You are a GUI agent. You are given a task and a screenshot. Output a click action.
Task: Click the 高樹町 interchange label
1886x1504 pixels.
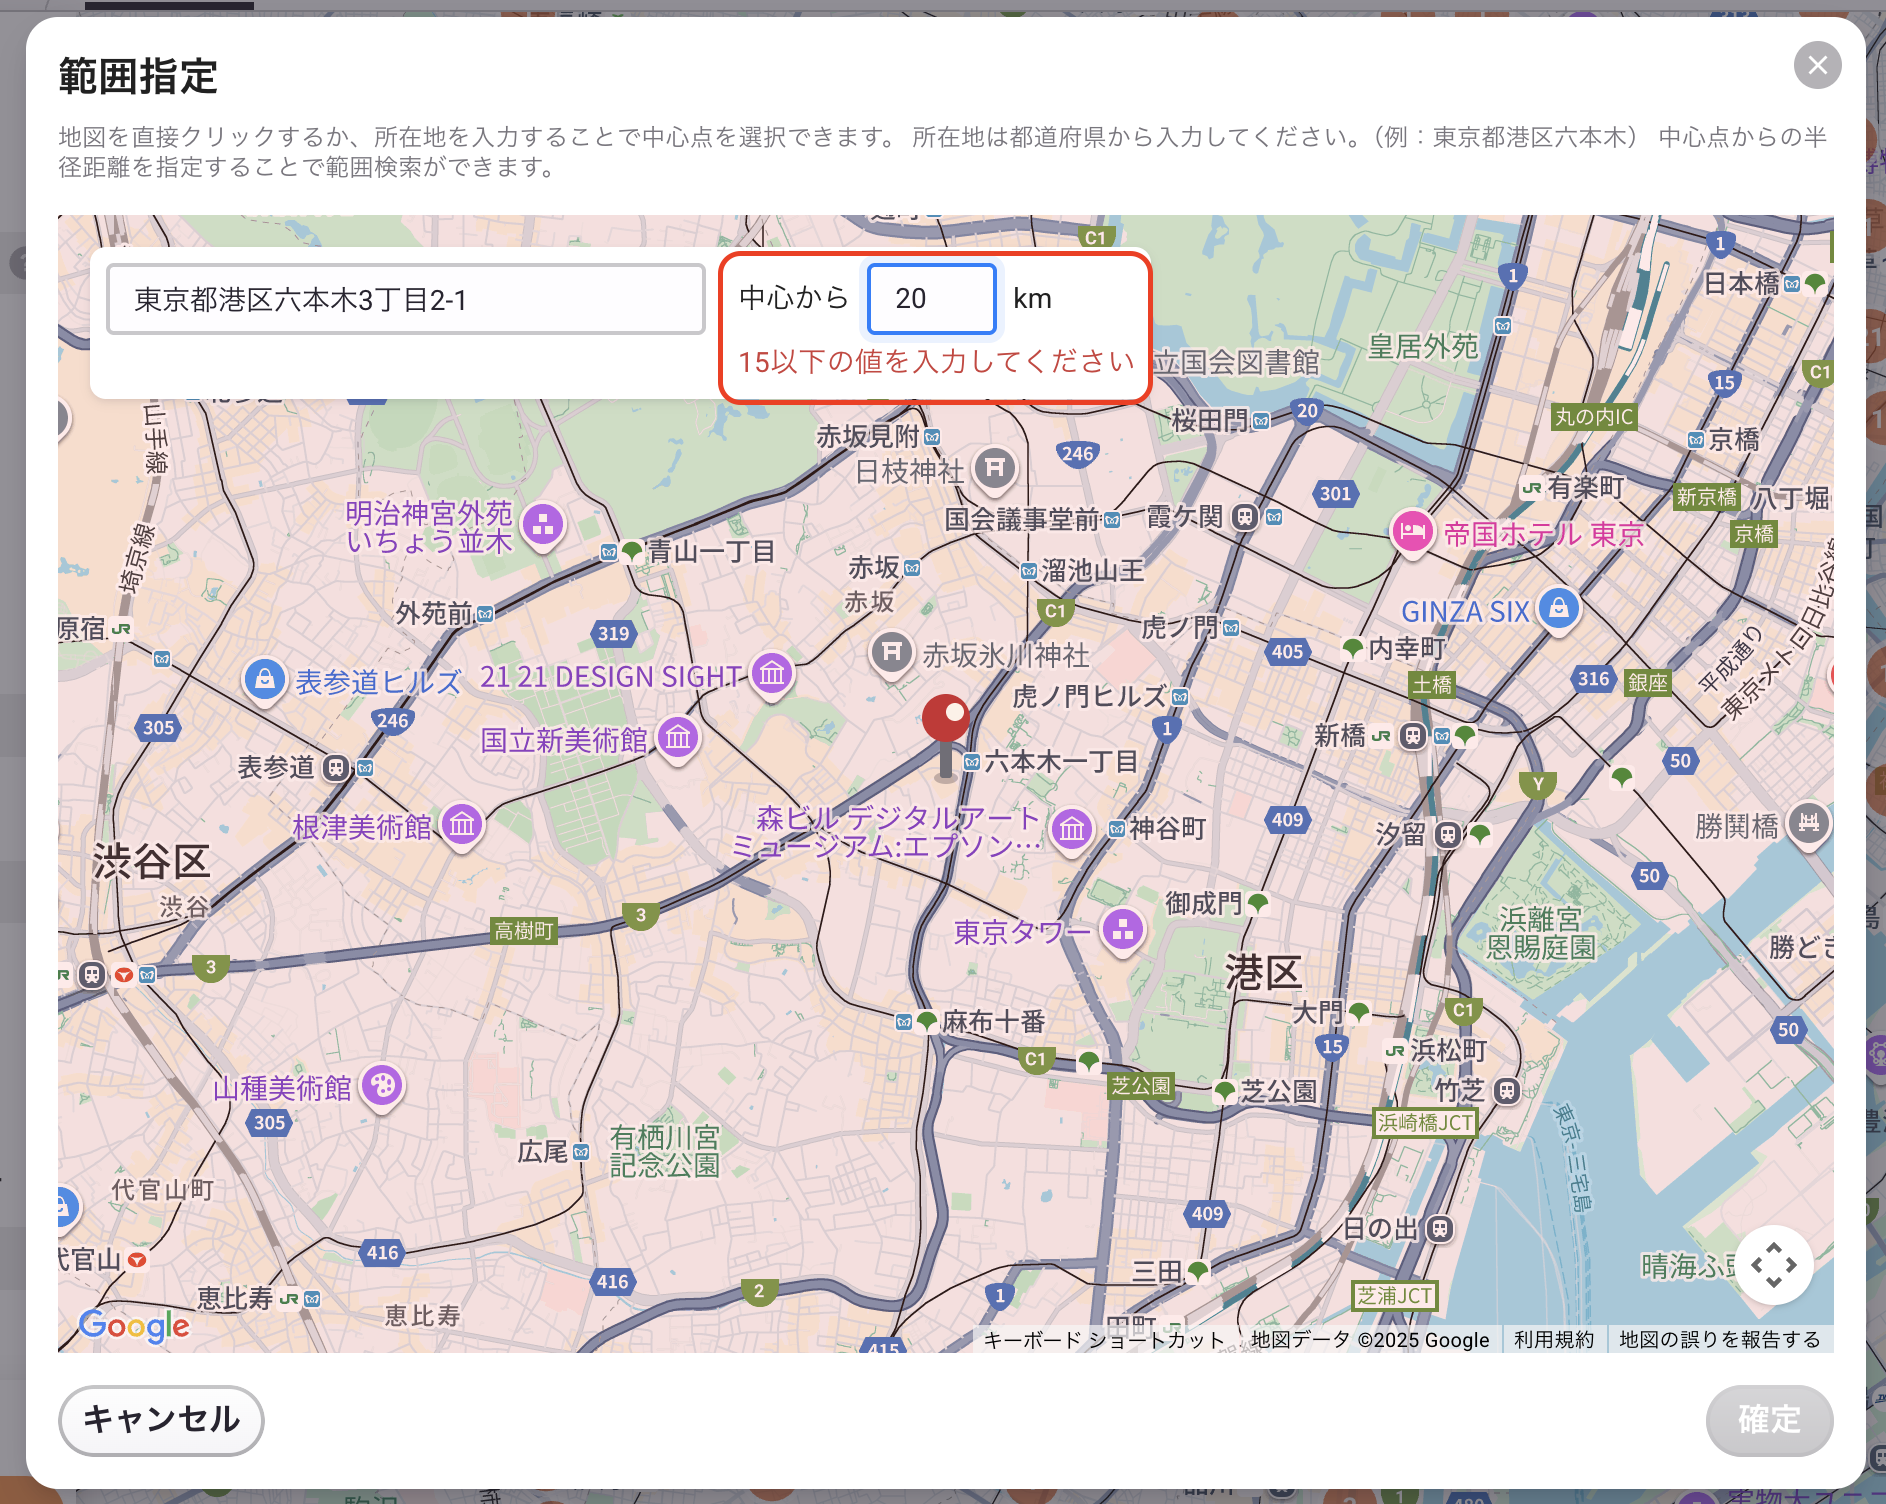click(x=524, y=931)
